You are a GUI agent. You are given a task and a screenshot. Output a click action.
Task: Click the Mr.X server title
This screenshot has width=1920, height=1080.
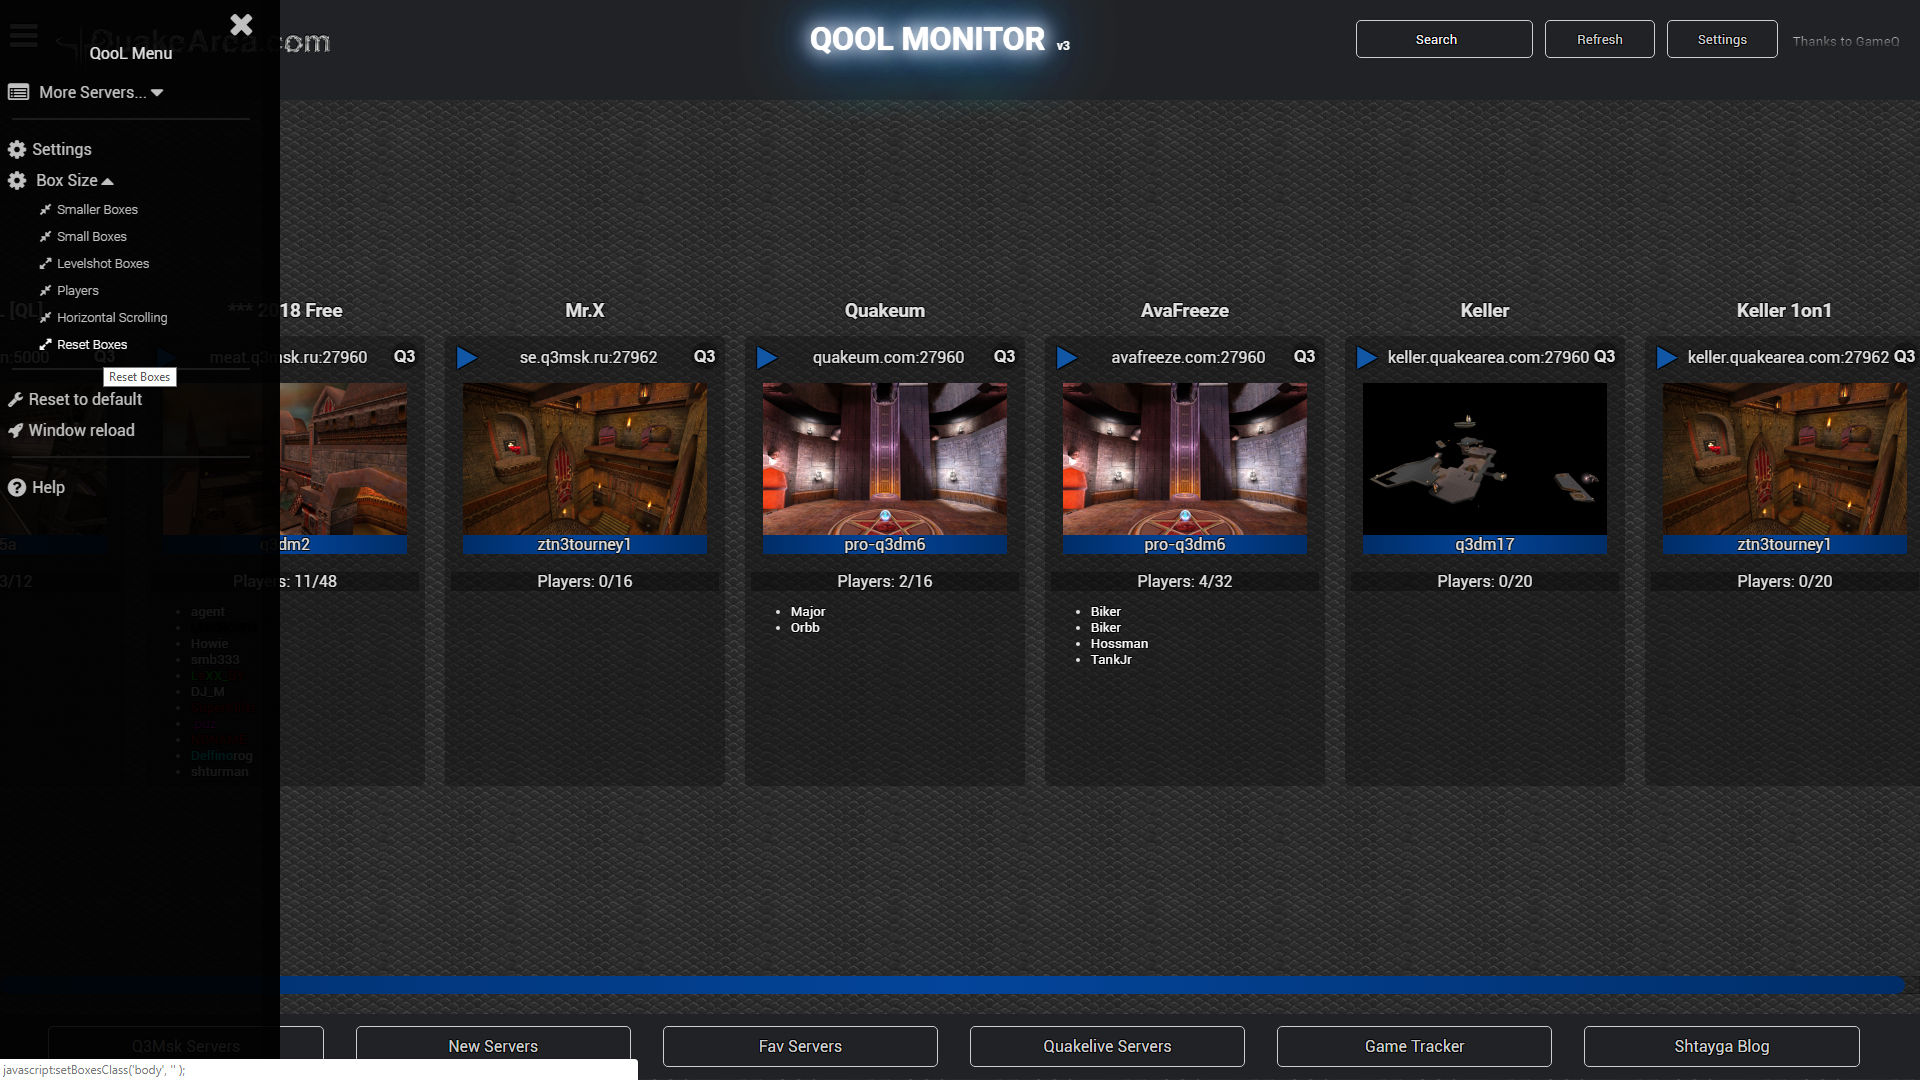585,310
